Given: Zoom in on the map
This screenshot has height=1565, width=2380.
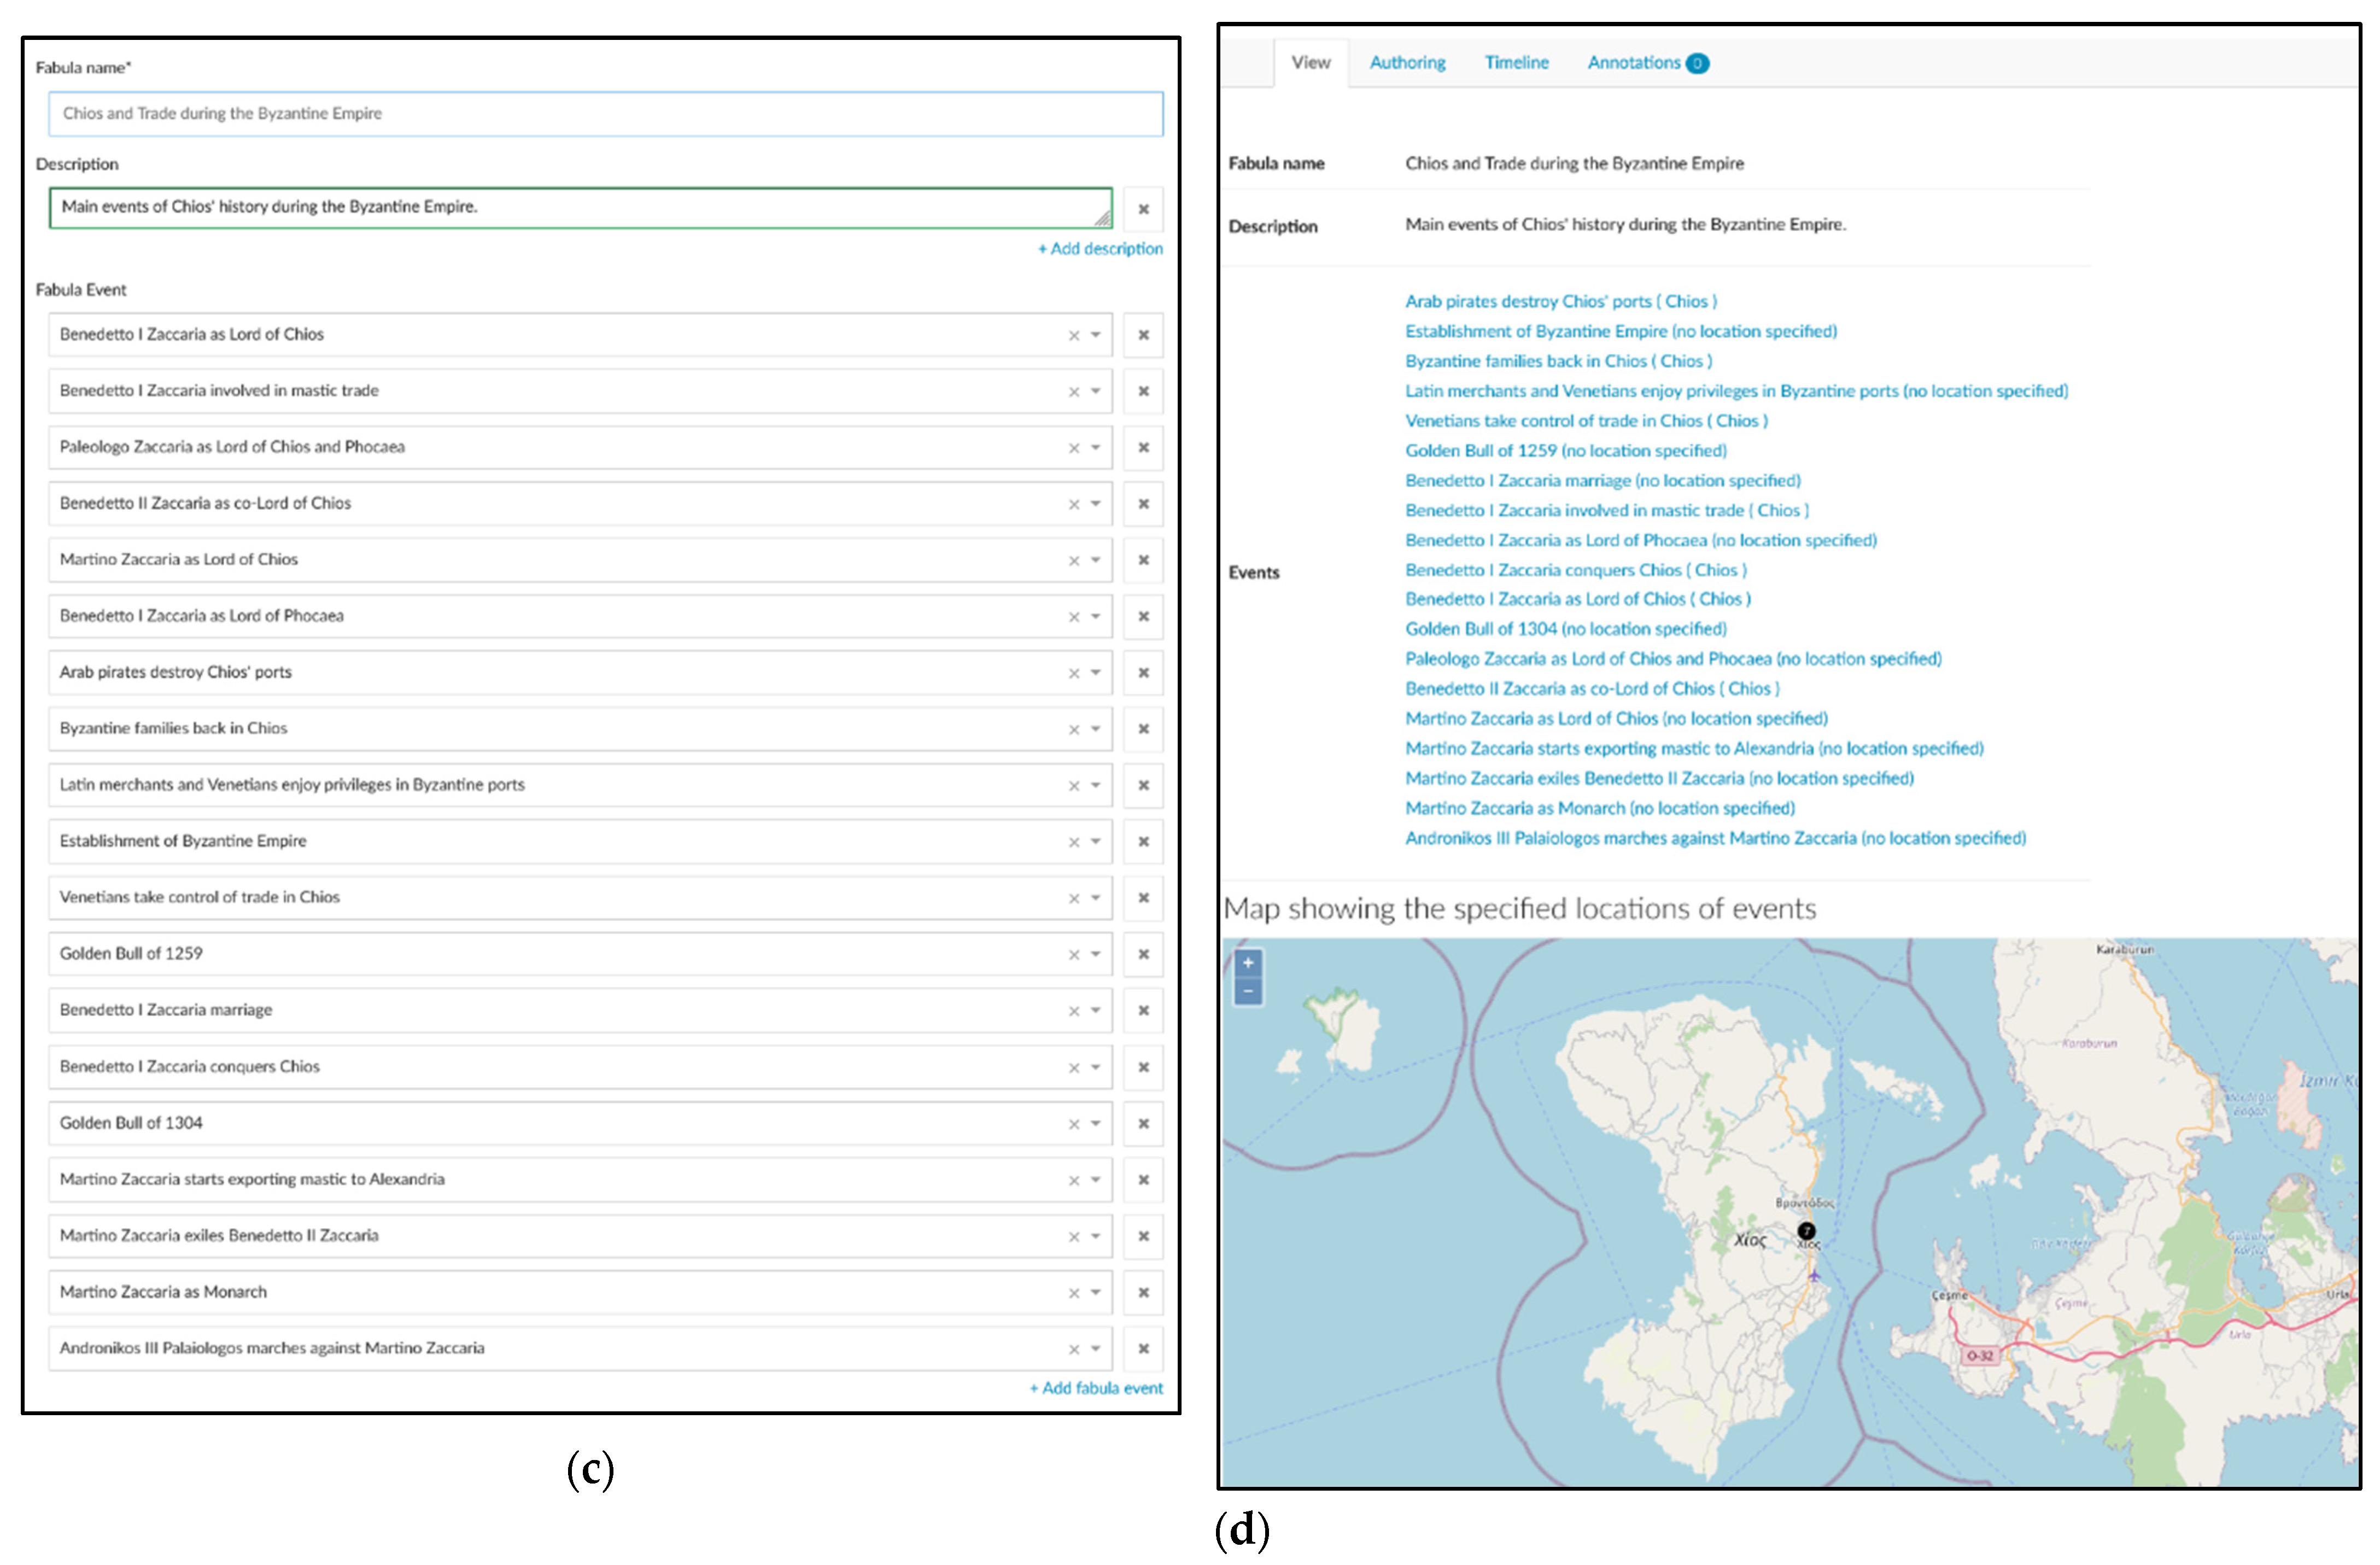Looking at the screenshot, I should click(1247, 963).
